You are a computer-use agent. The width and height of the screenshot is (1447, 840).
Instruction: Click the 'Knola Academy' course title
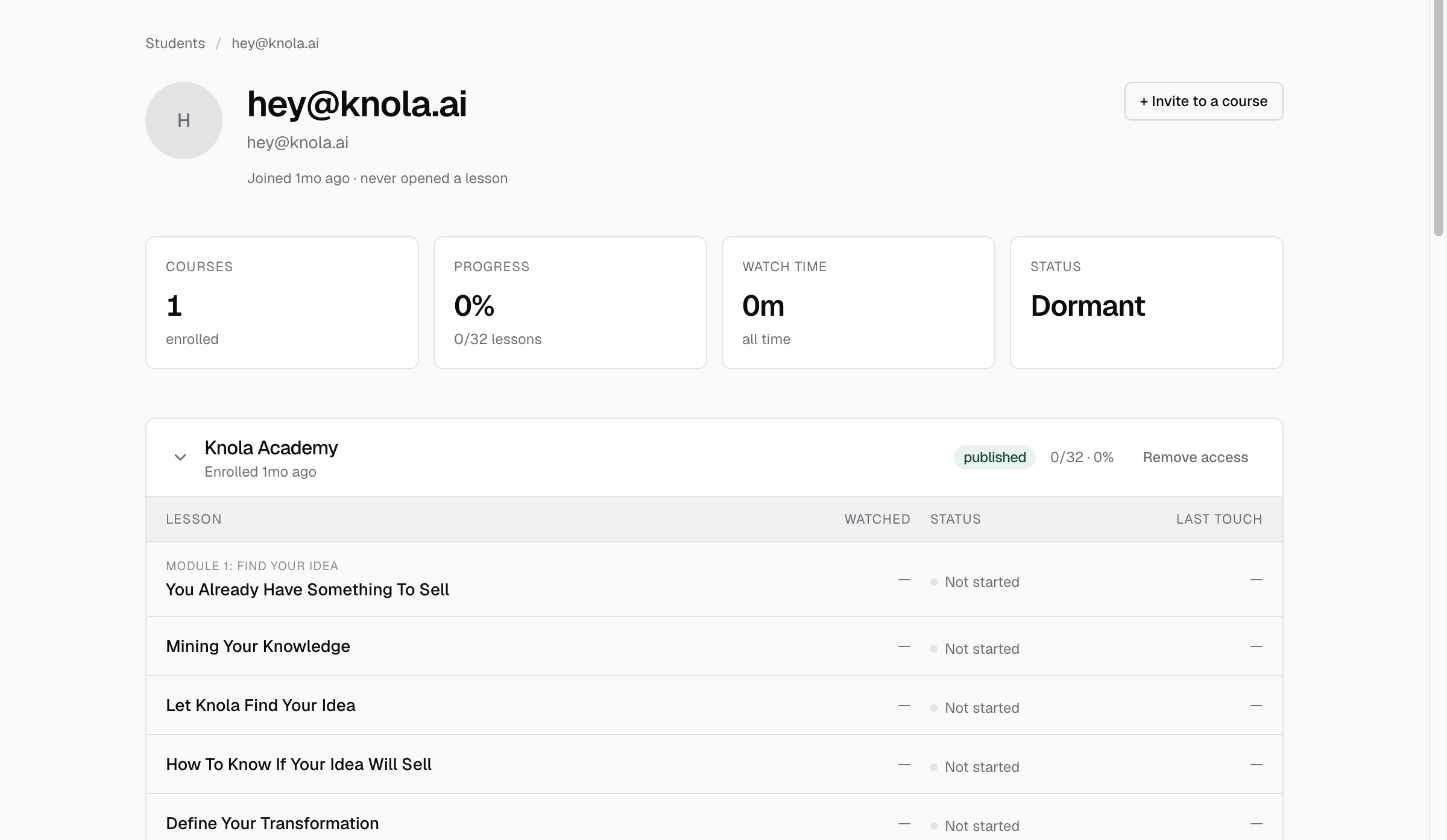tap(271, 448)
